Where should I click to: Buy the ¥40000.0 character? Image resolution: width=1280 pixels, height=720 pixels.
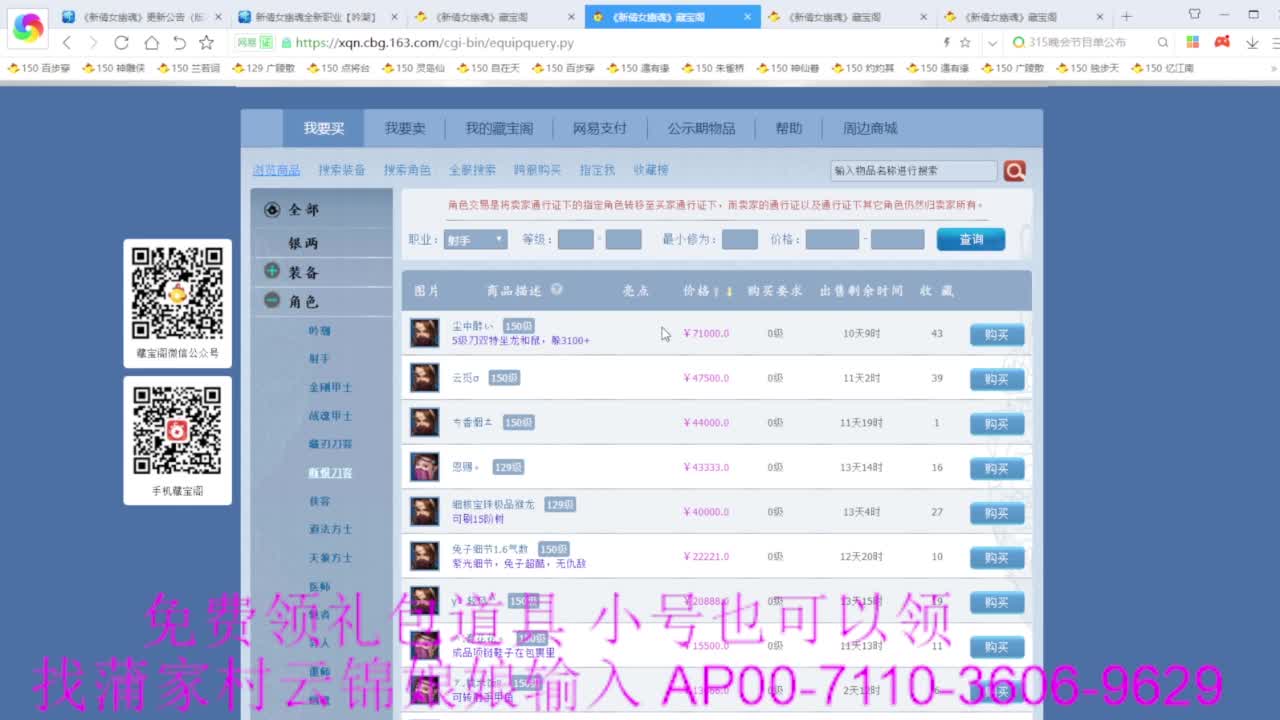click(997, 513)
